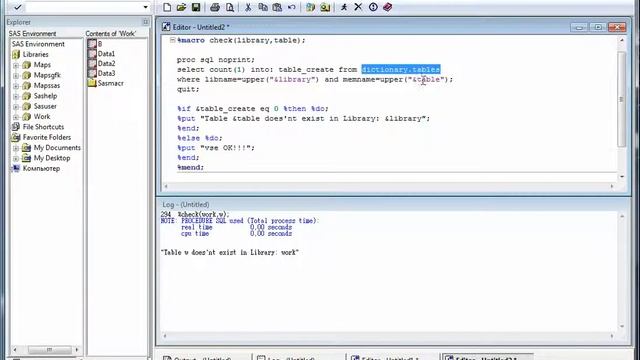Viewport: 640px width, 360px height.
Task: Click the Explorer horizontal scrollbar thumb
Action: point(50,350)
